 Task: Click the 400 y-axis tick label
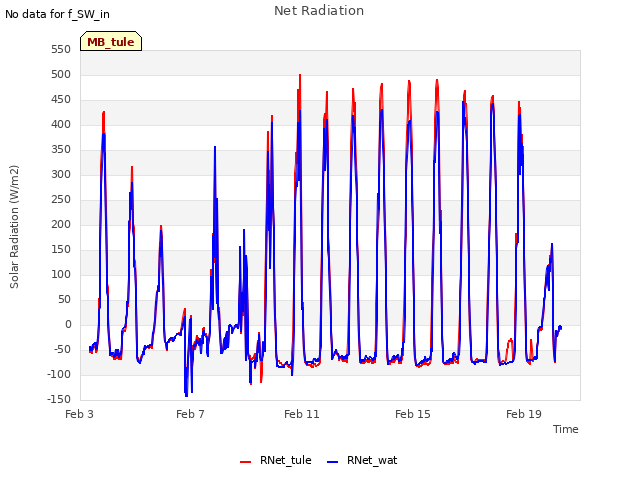[61, 124]
